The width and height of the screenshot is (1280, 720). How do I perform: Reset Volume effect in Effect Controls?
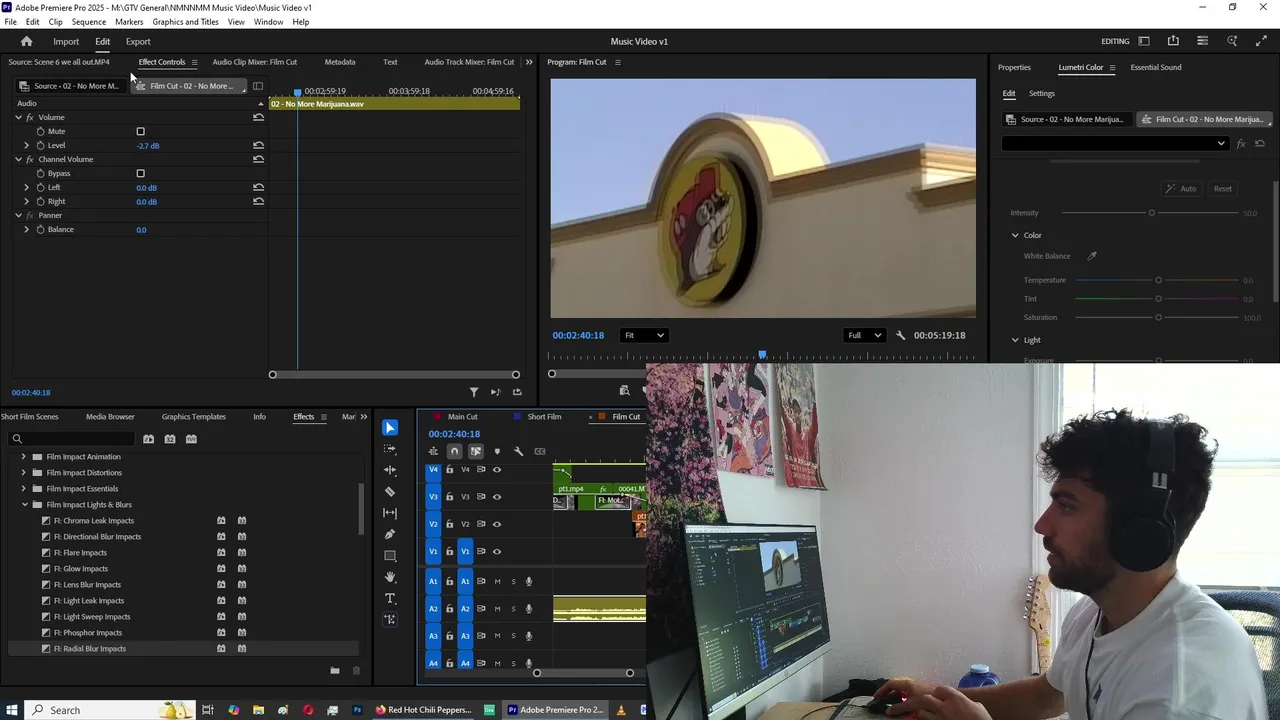point(258,117)
